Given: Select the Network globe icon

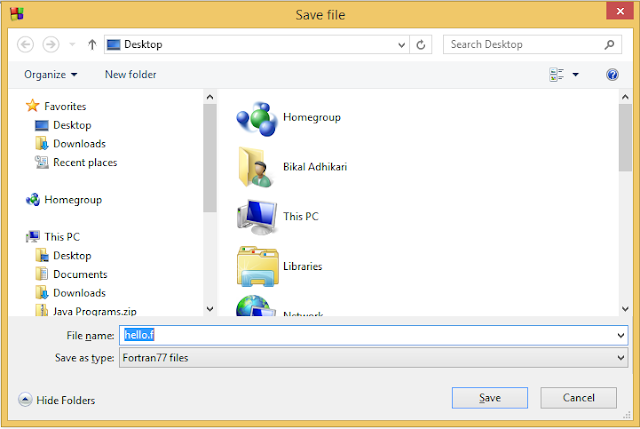Looking at the screenshot, I should coord(256,306).
